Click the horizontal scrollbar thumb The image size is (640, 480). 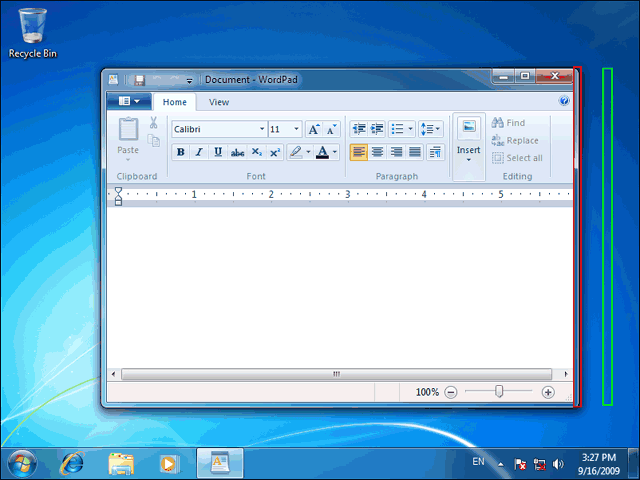336,374
